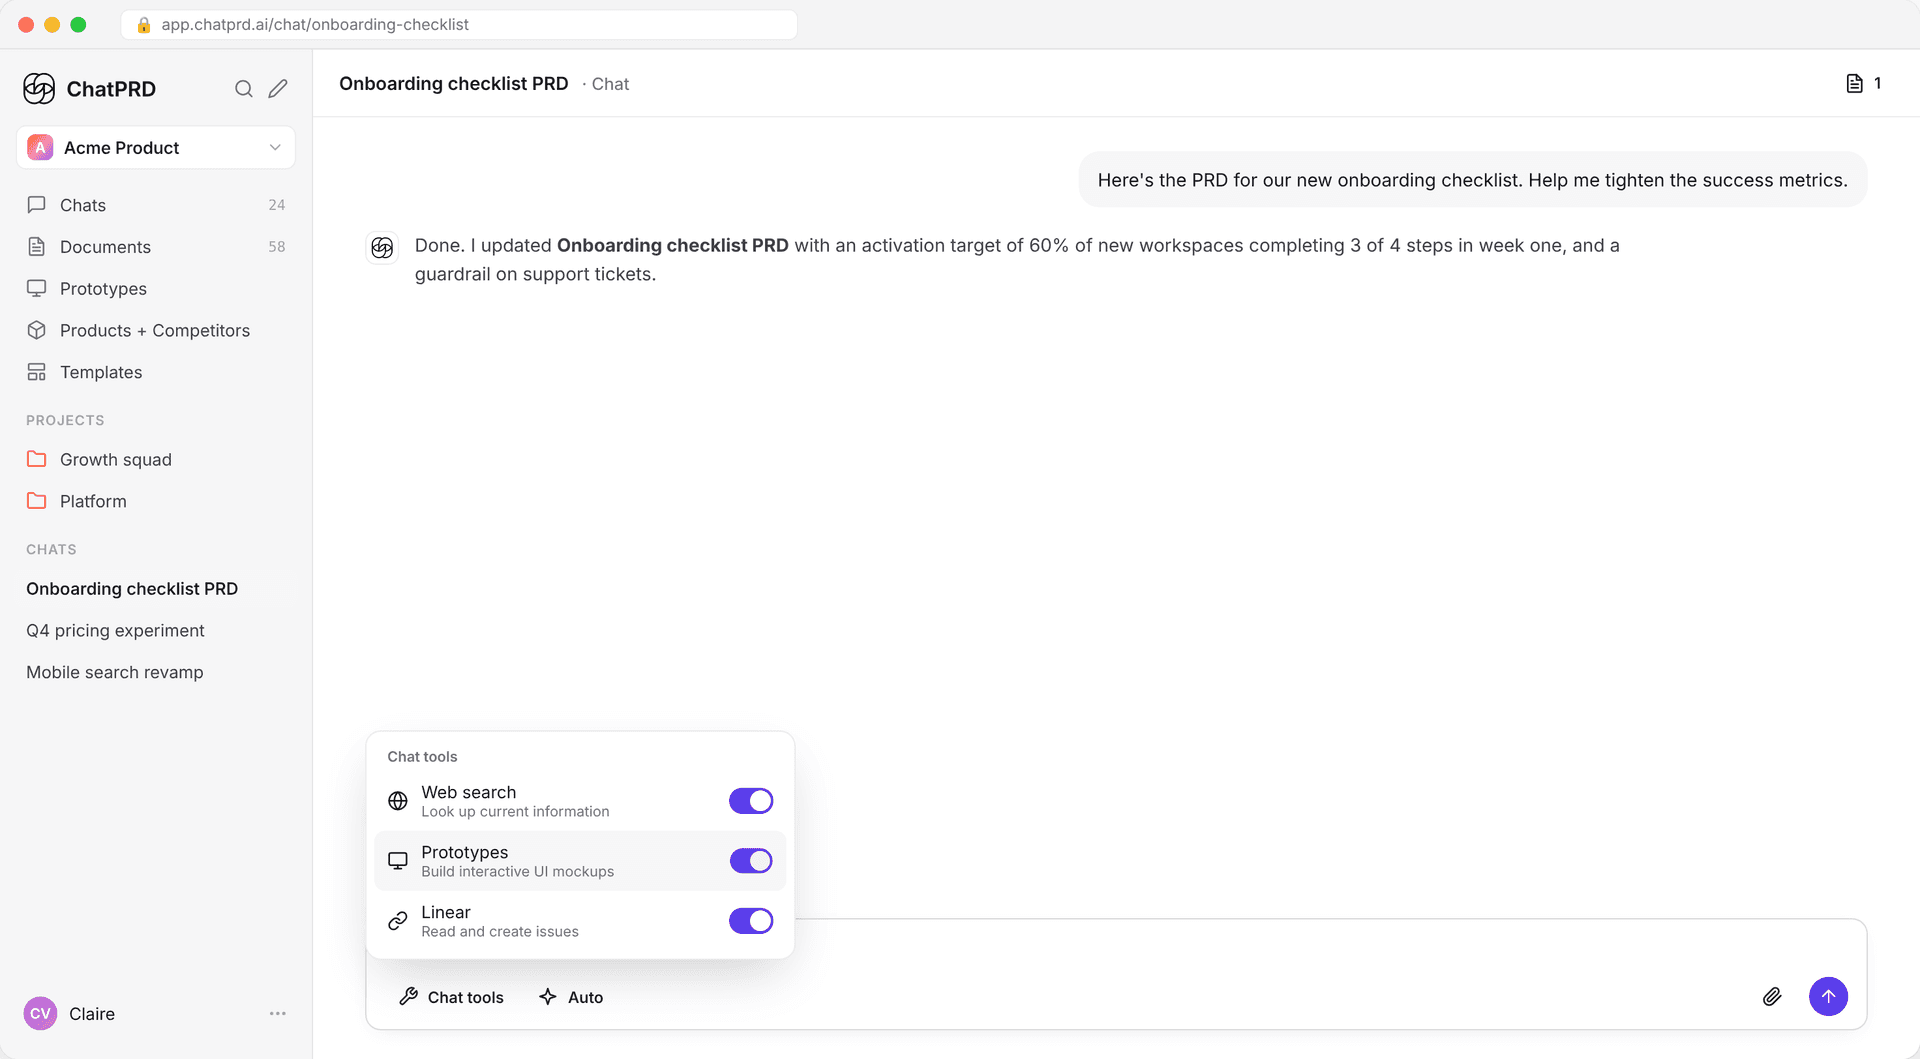Click the Acme Product workspace avatar
This screenshot has height=1059, width=1920.
(40, 148)
